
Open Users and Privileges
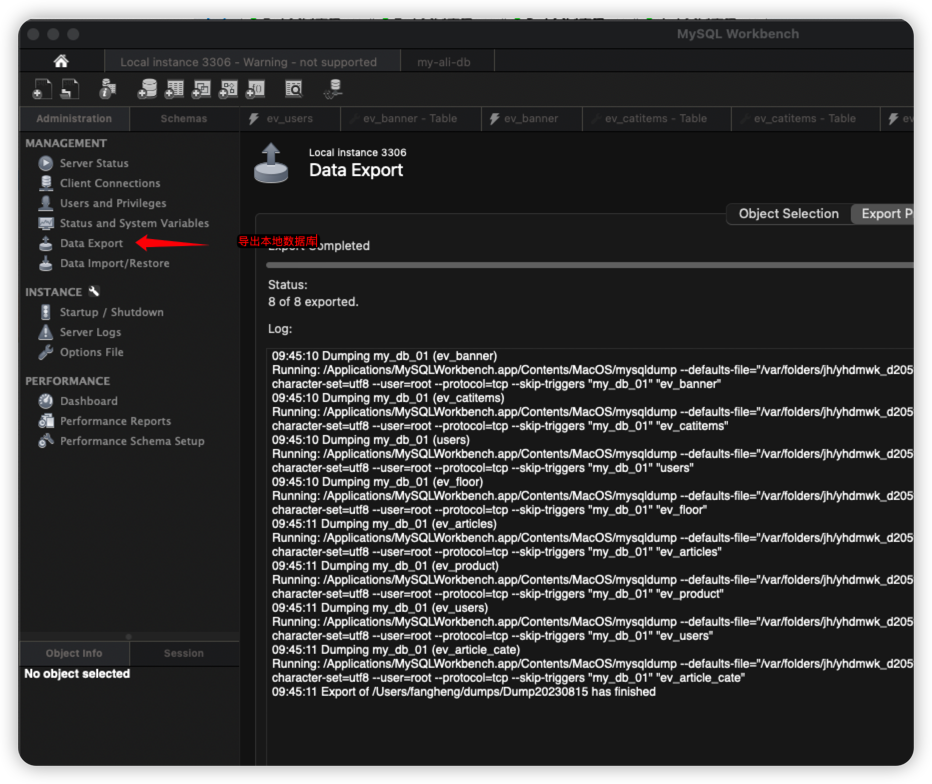pos(113,203)
